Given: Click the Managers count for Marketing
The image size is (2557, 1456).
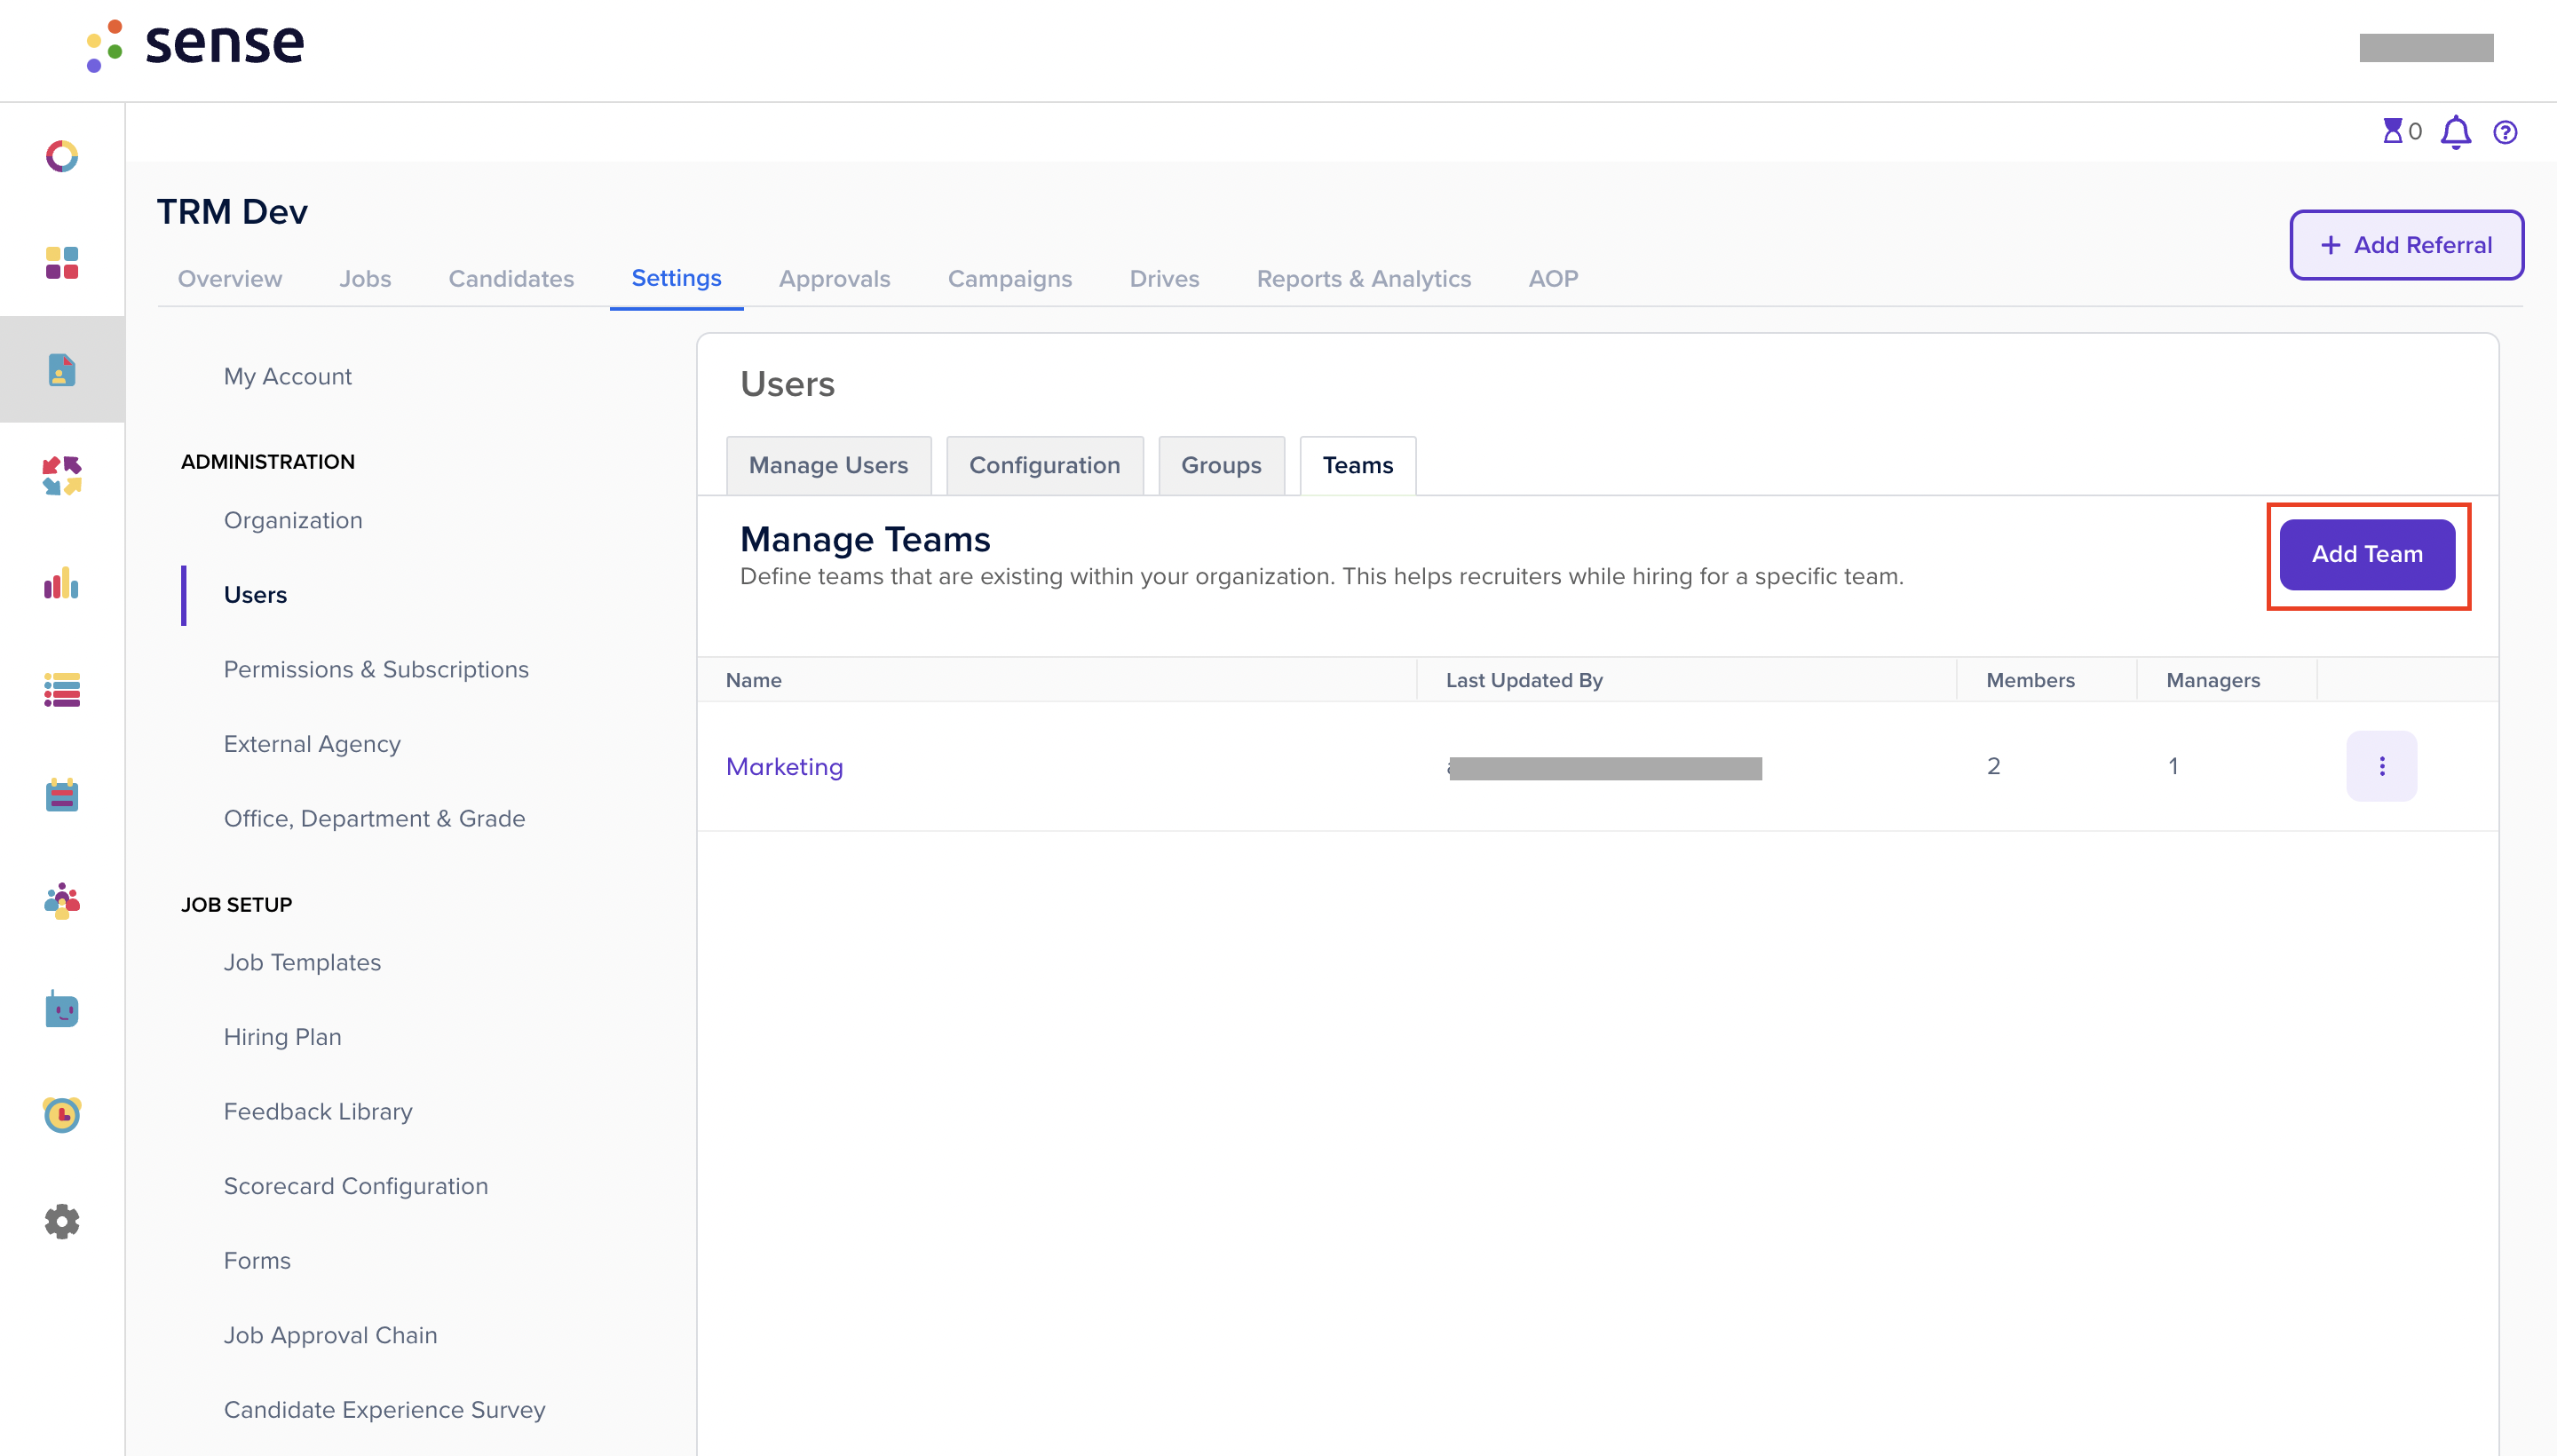Looking at the screenshot, I should 2172,766.
